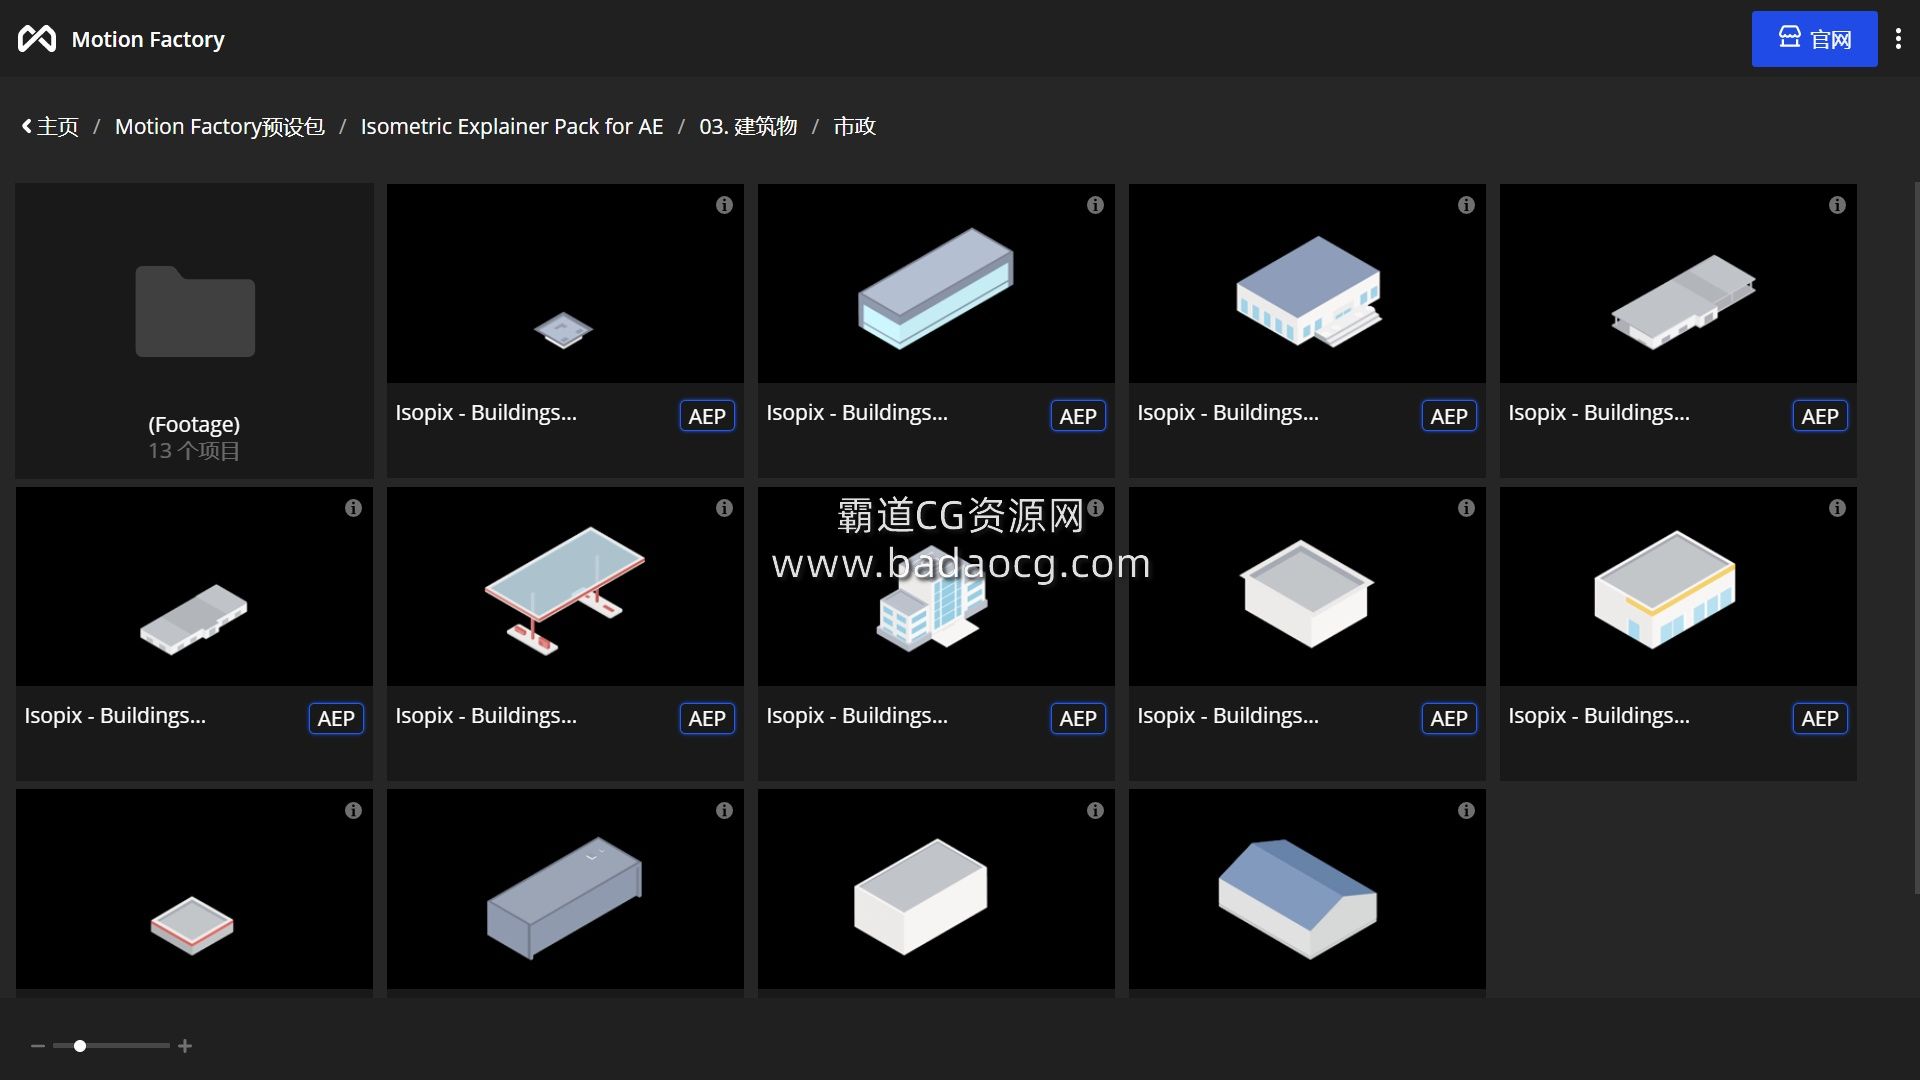Click the vertical scrollbar on the right

tap(1916, 538)
